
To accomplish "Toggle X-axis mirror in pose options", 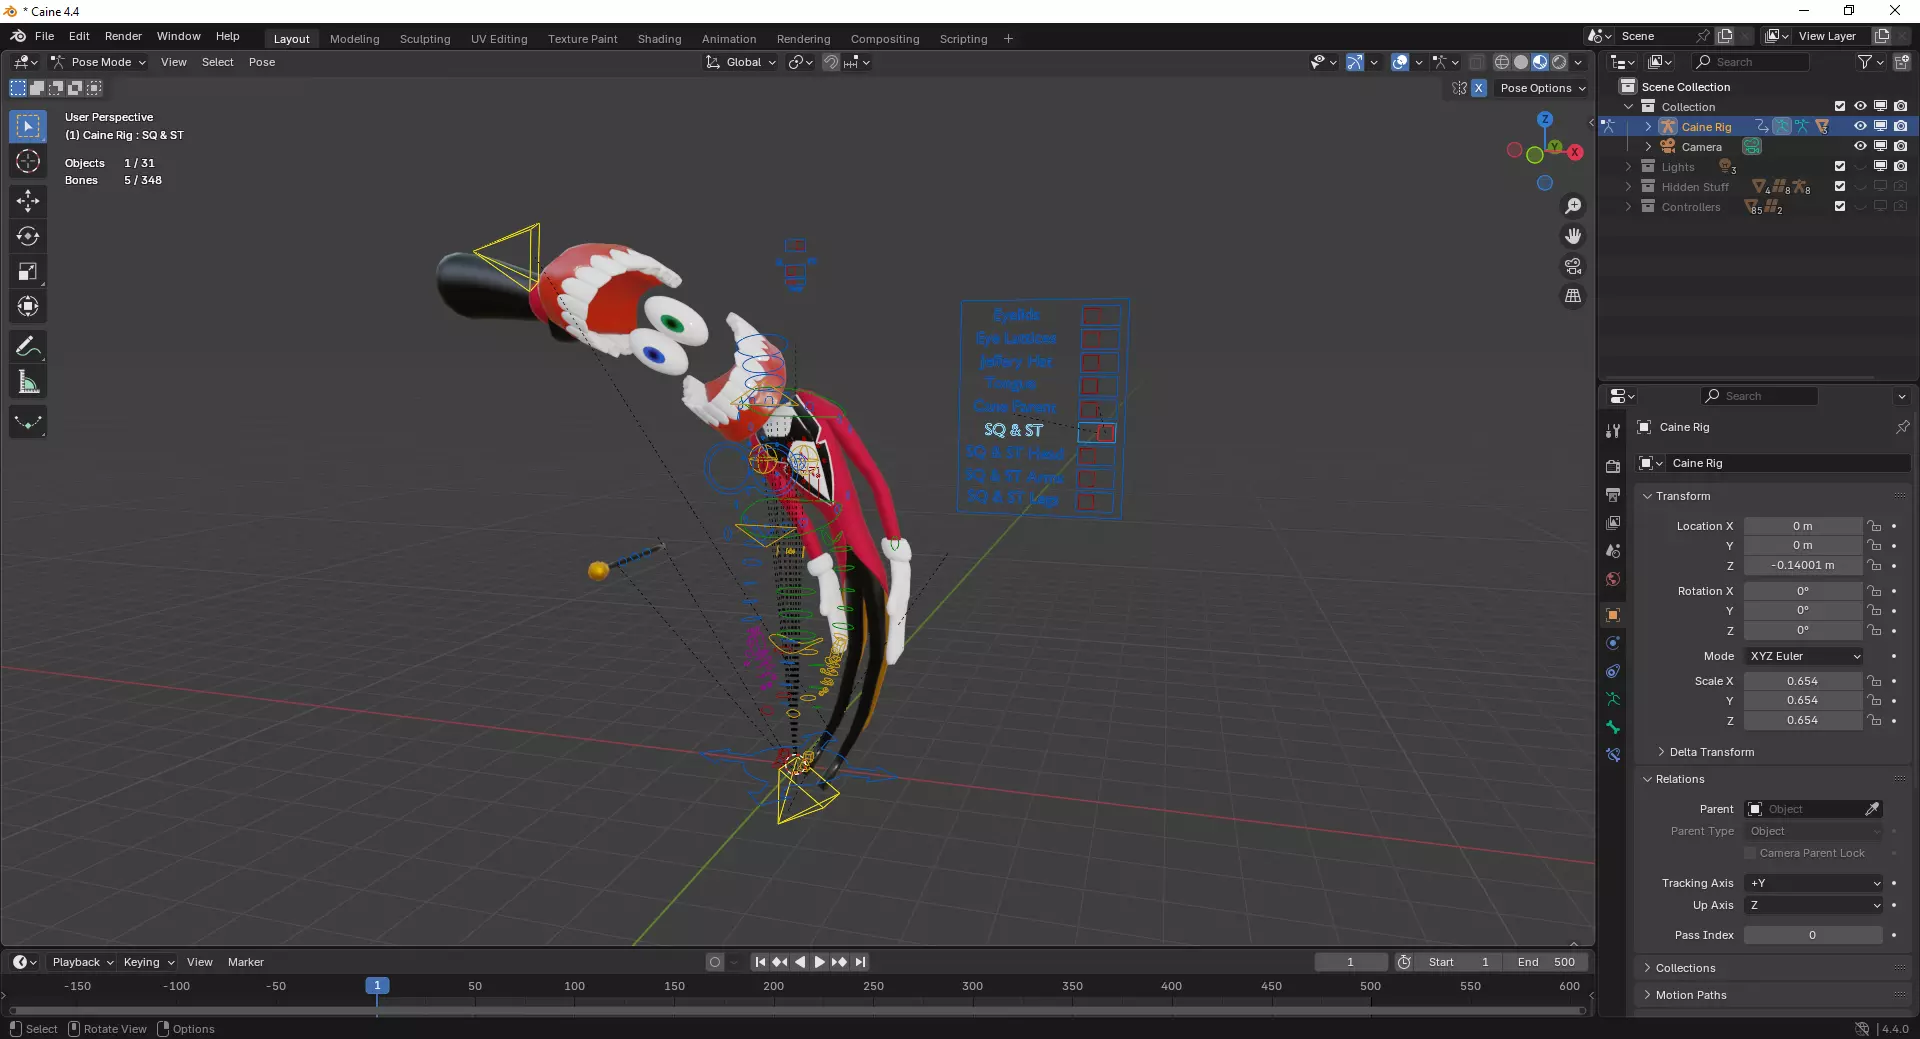I will (x=1479, y=88).
